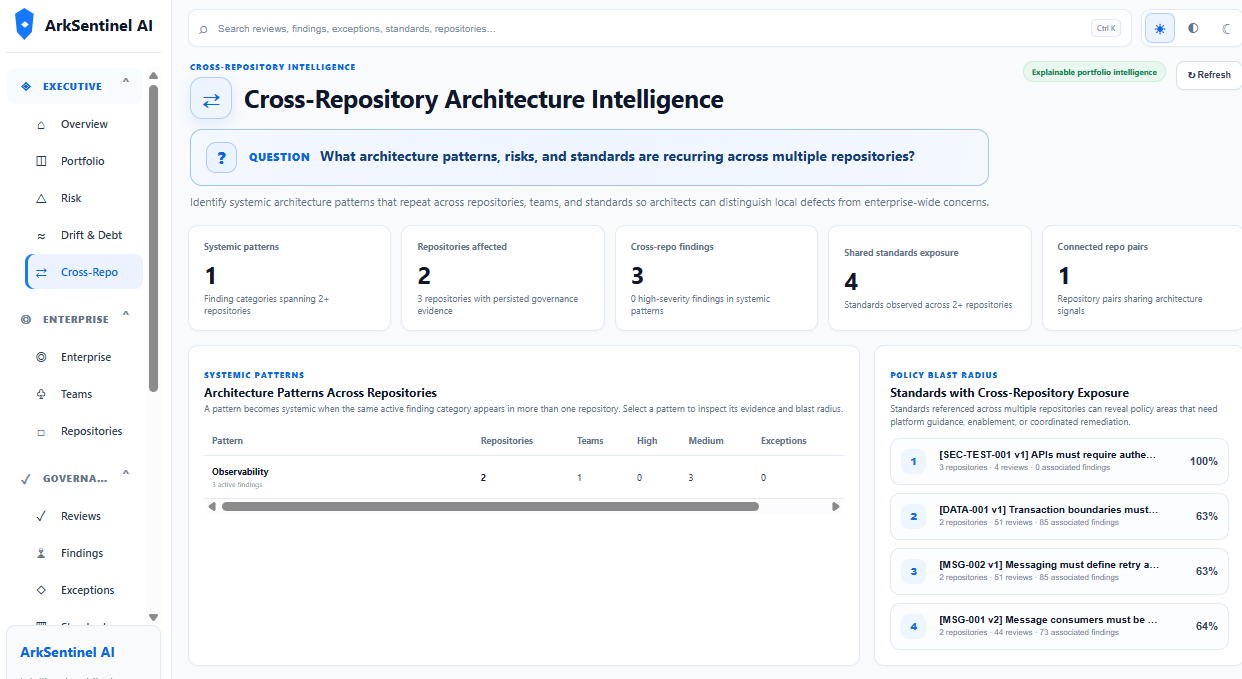Image resolution: width=1242 pixels, height=679 pixels.
Task: Click the Repositories affected card
Action: pos(503,278)
